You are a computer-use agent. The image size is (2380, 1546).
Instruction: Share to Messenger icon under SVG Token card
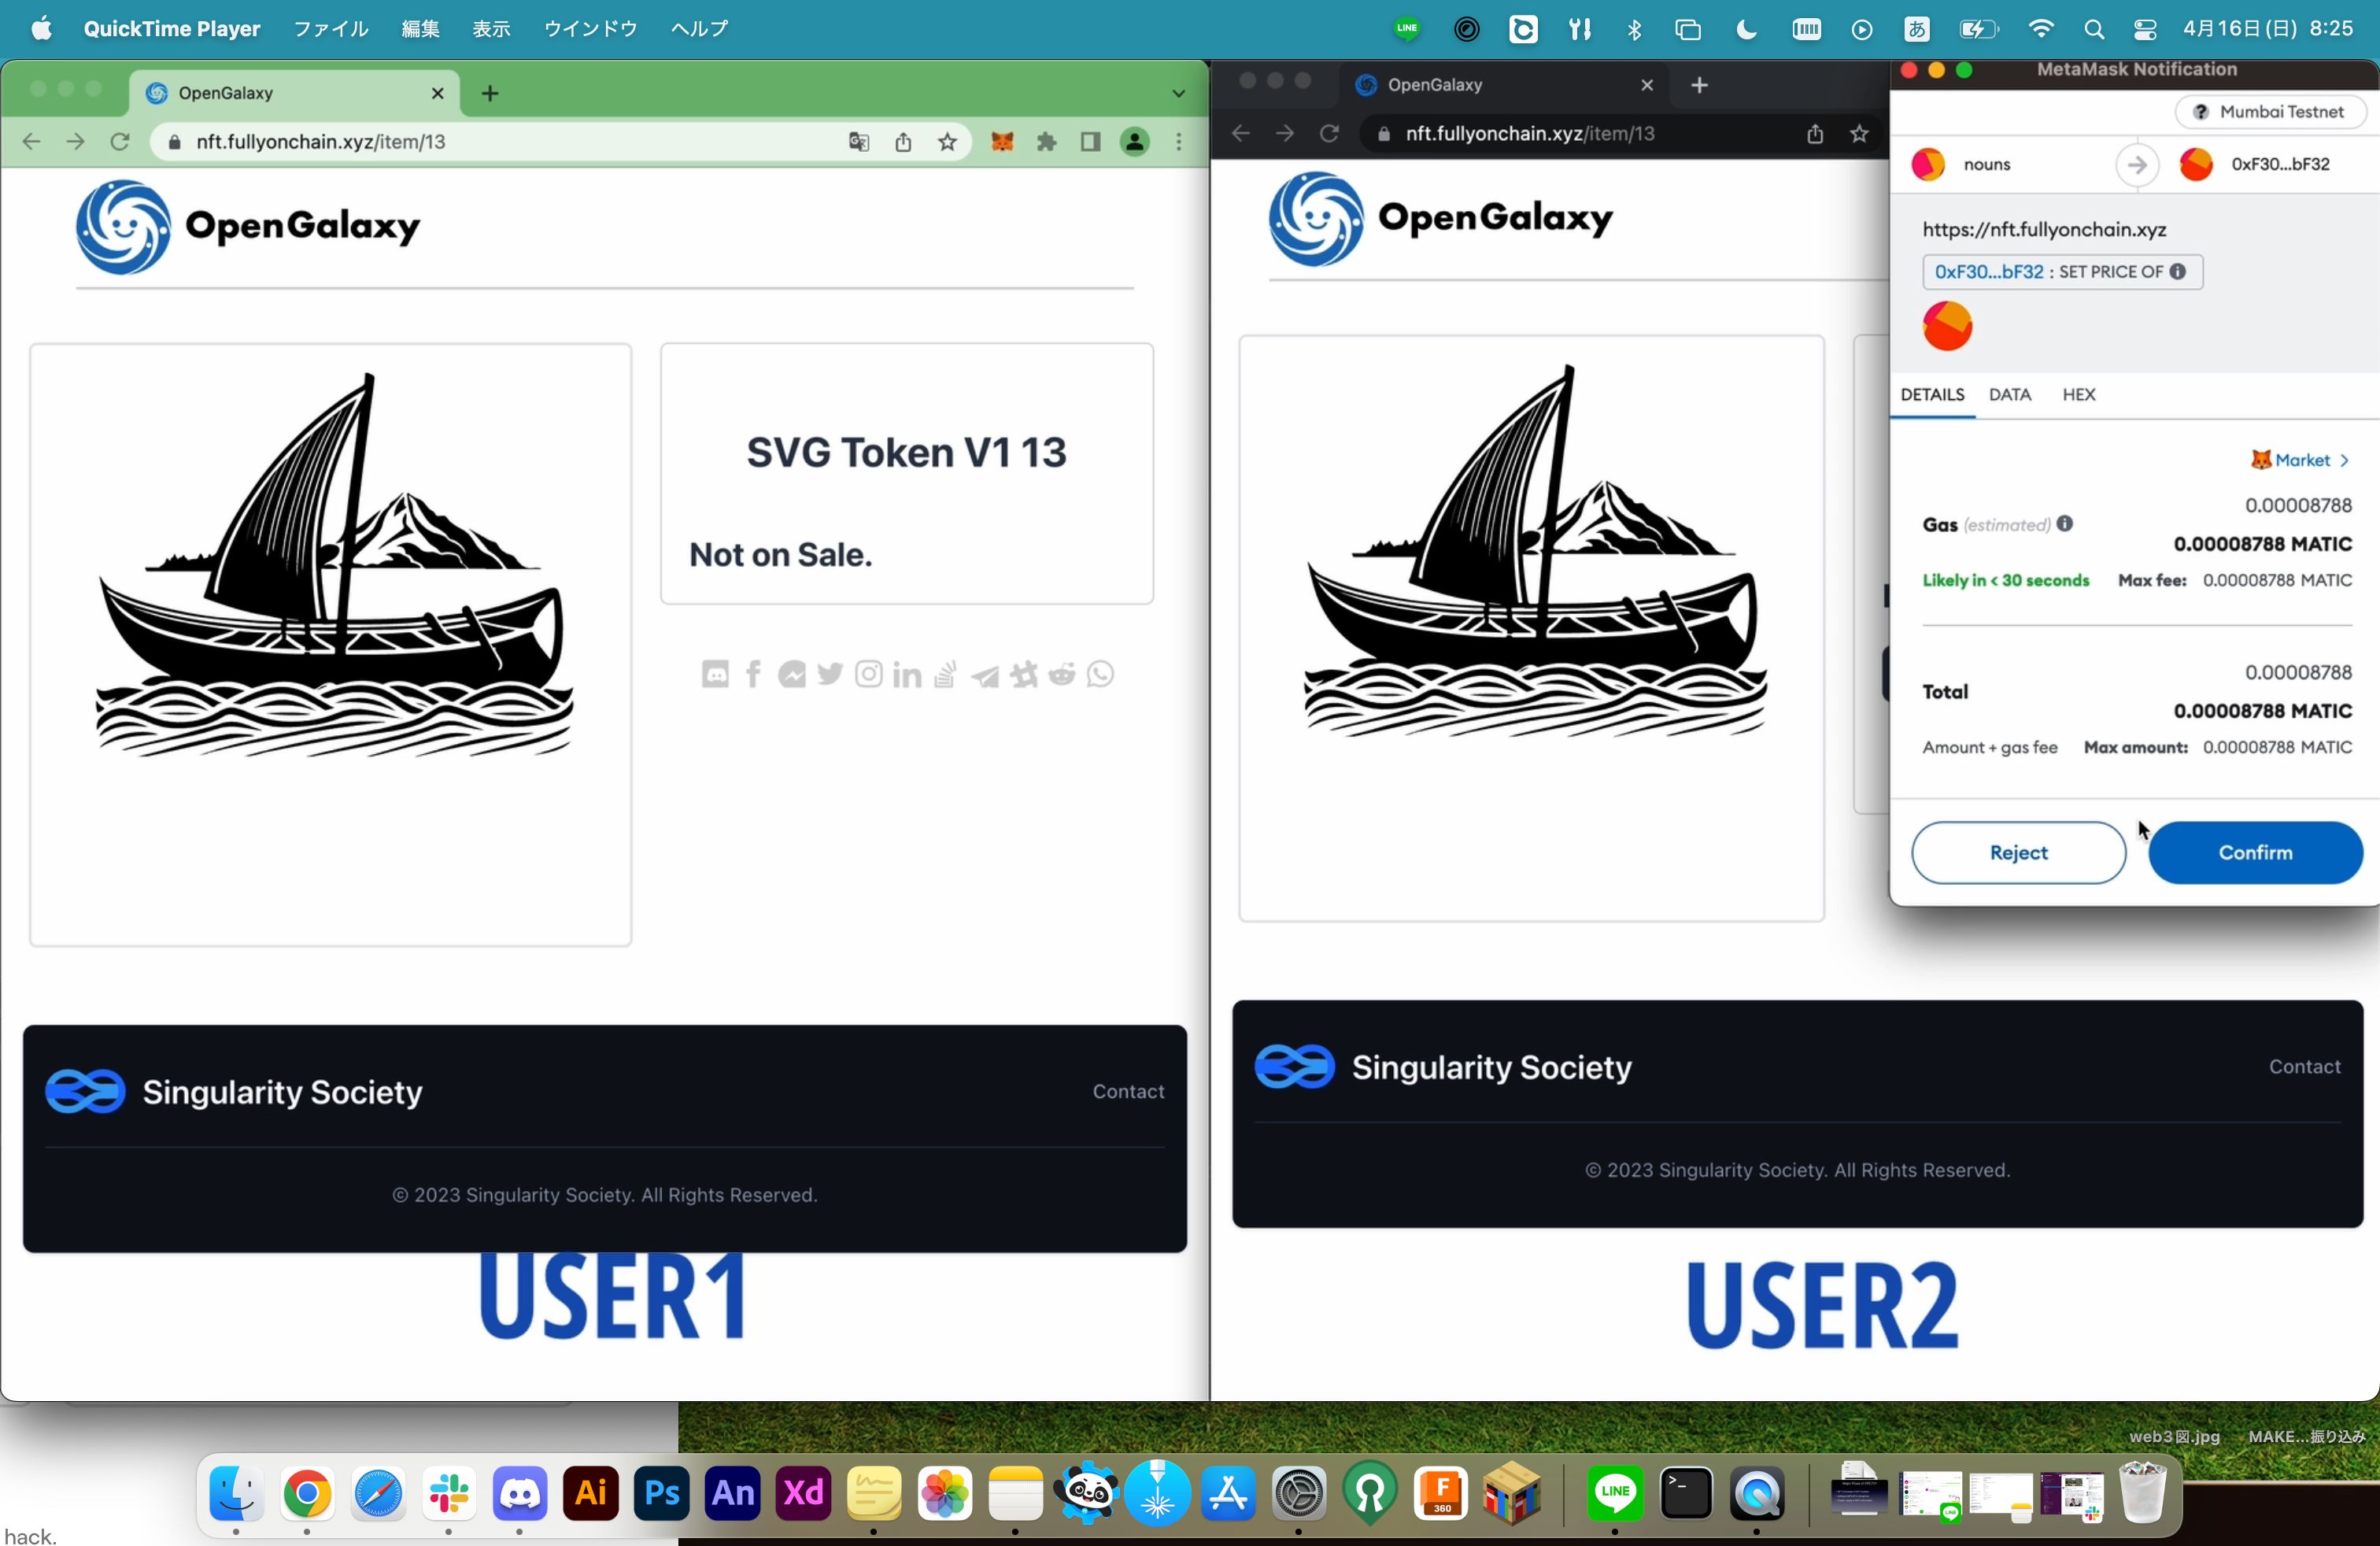tap(791, 675)
